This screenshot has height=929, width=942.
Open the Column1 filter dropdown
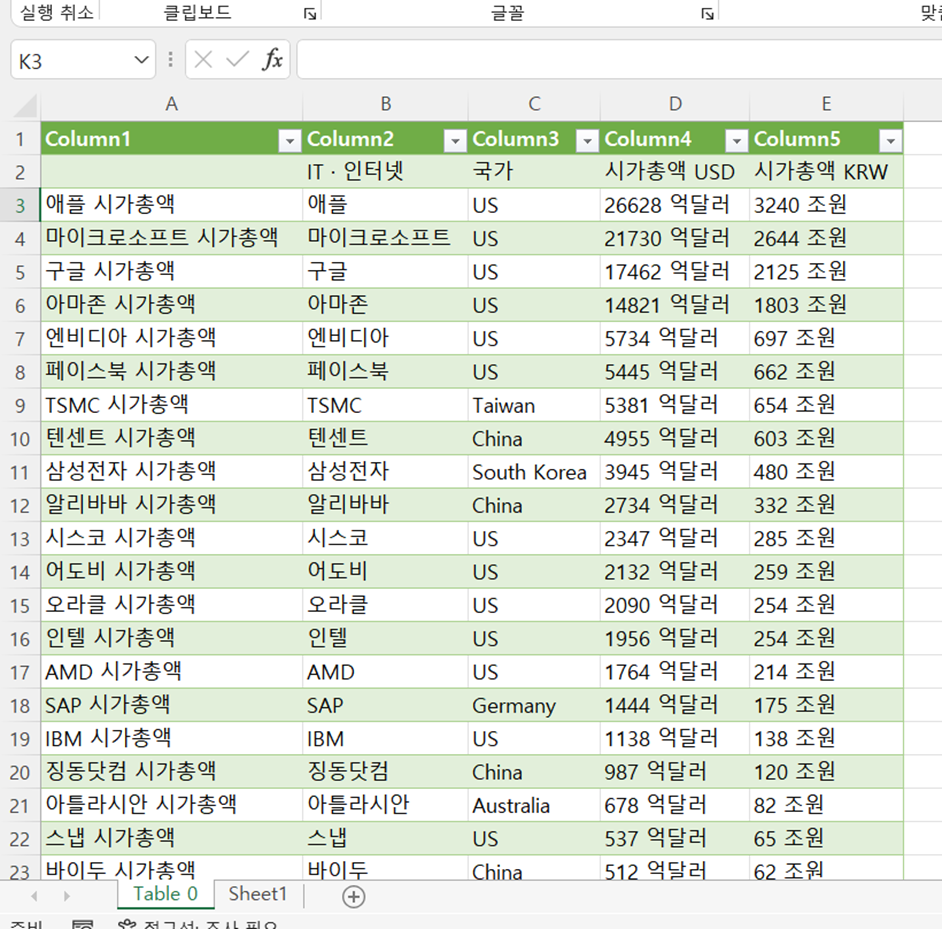(x=290, y=141)
